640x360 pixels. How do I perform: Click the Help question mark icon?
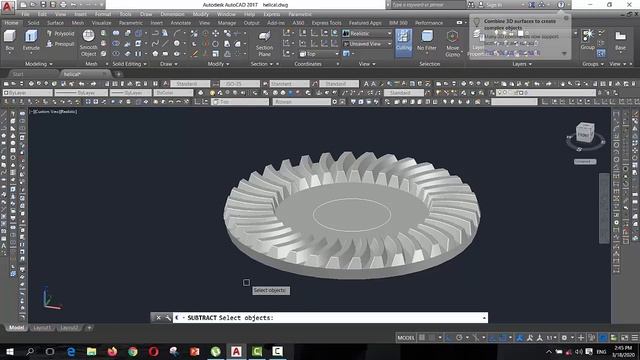tap(561, 4)
